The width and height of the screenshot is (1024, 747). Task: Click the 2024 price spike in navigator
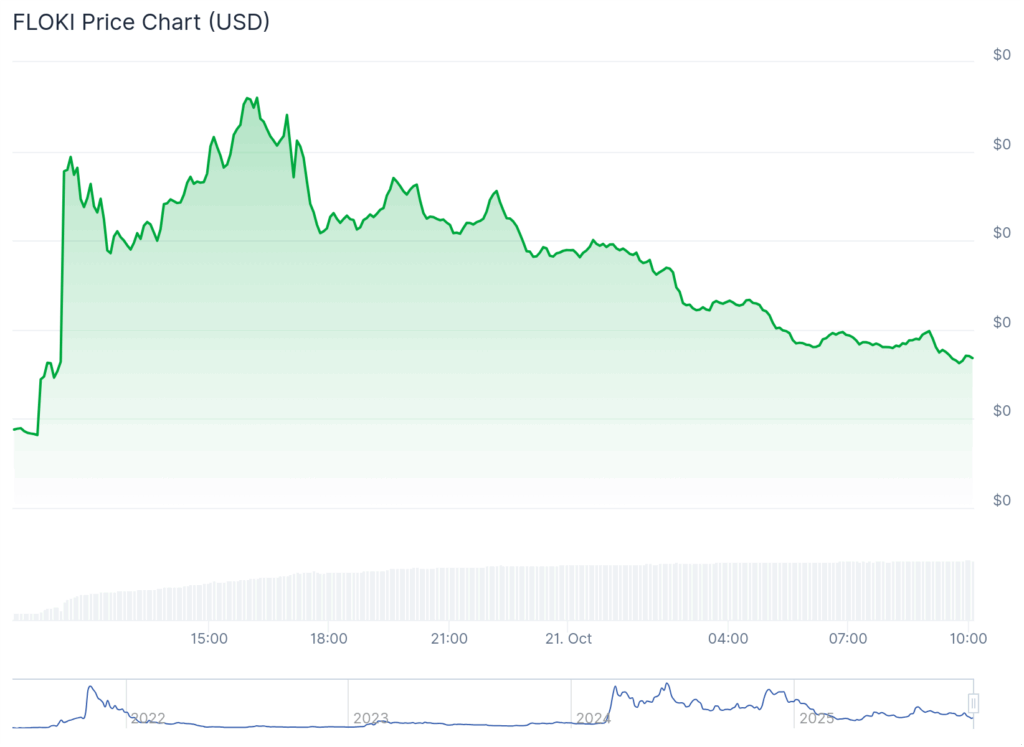(x=615, y=689)
